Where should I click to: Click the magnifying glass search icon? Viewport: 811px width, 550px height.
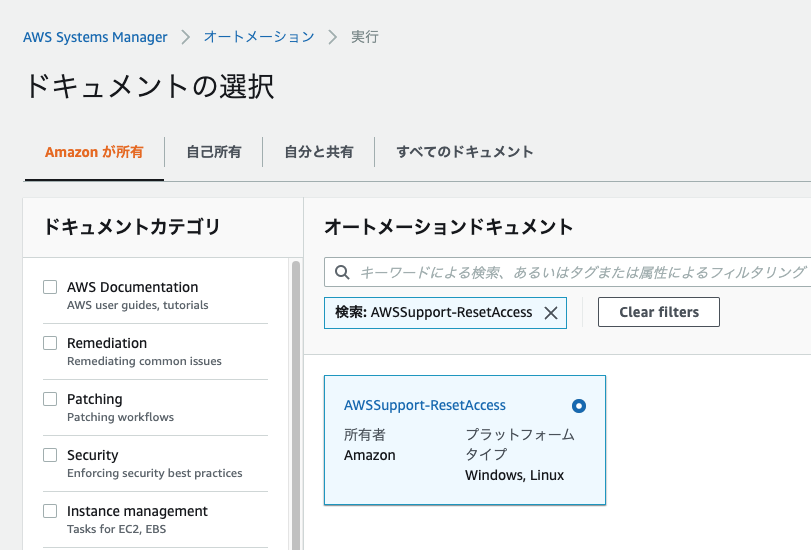click(342, 272)
